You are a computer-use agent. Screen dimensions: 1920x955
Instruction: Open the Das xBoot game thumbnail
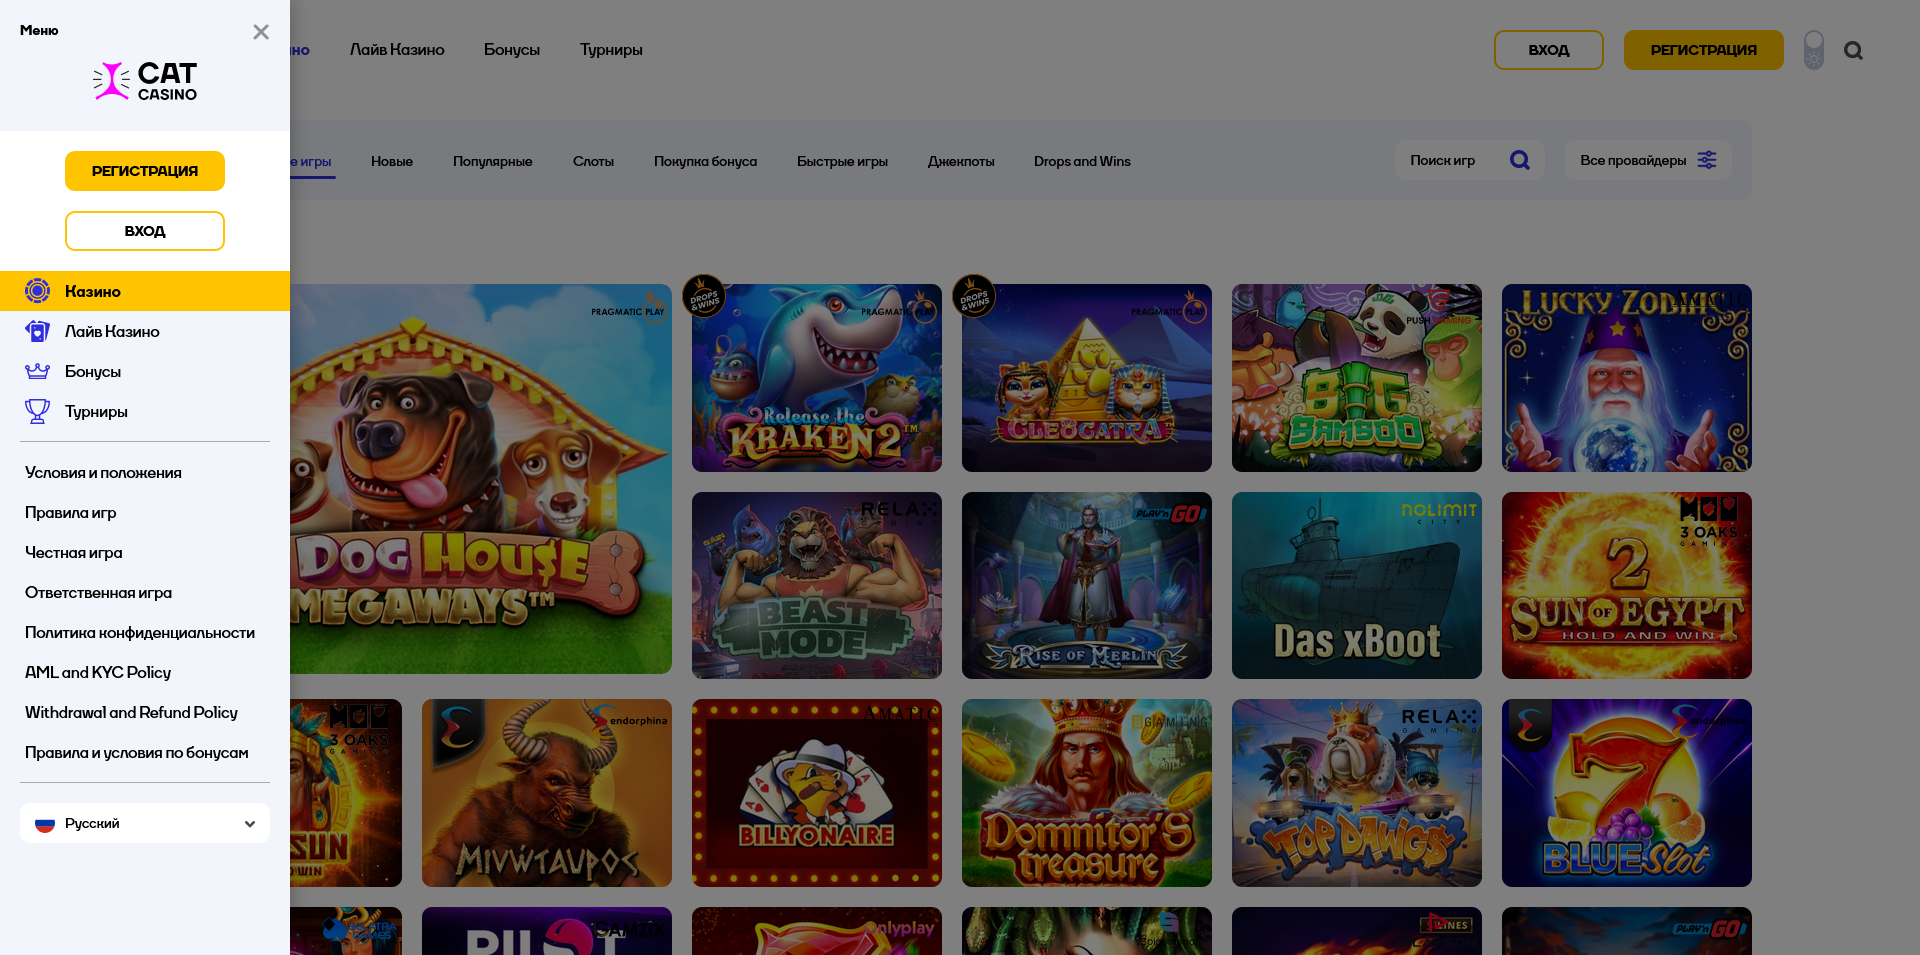[x=1356, y=585]
